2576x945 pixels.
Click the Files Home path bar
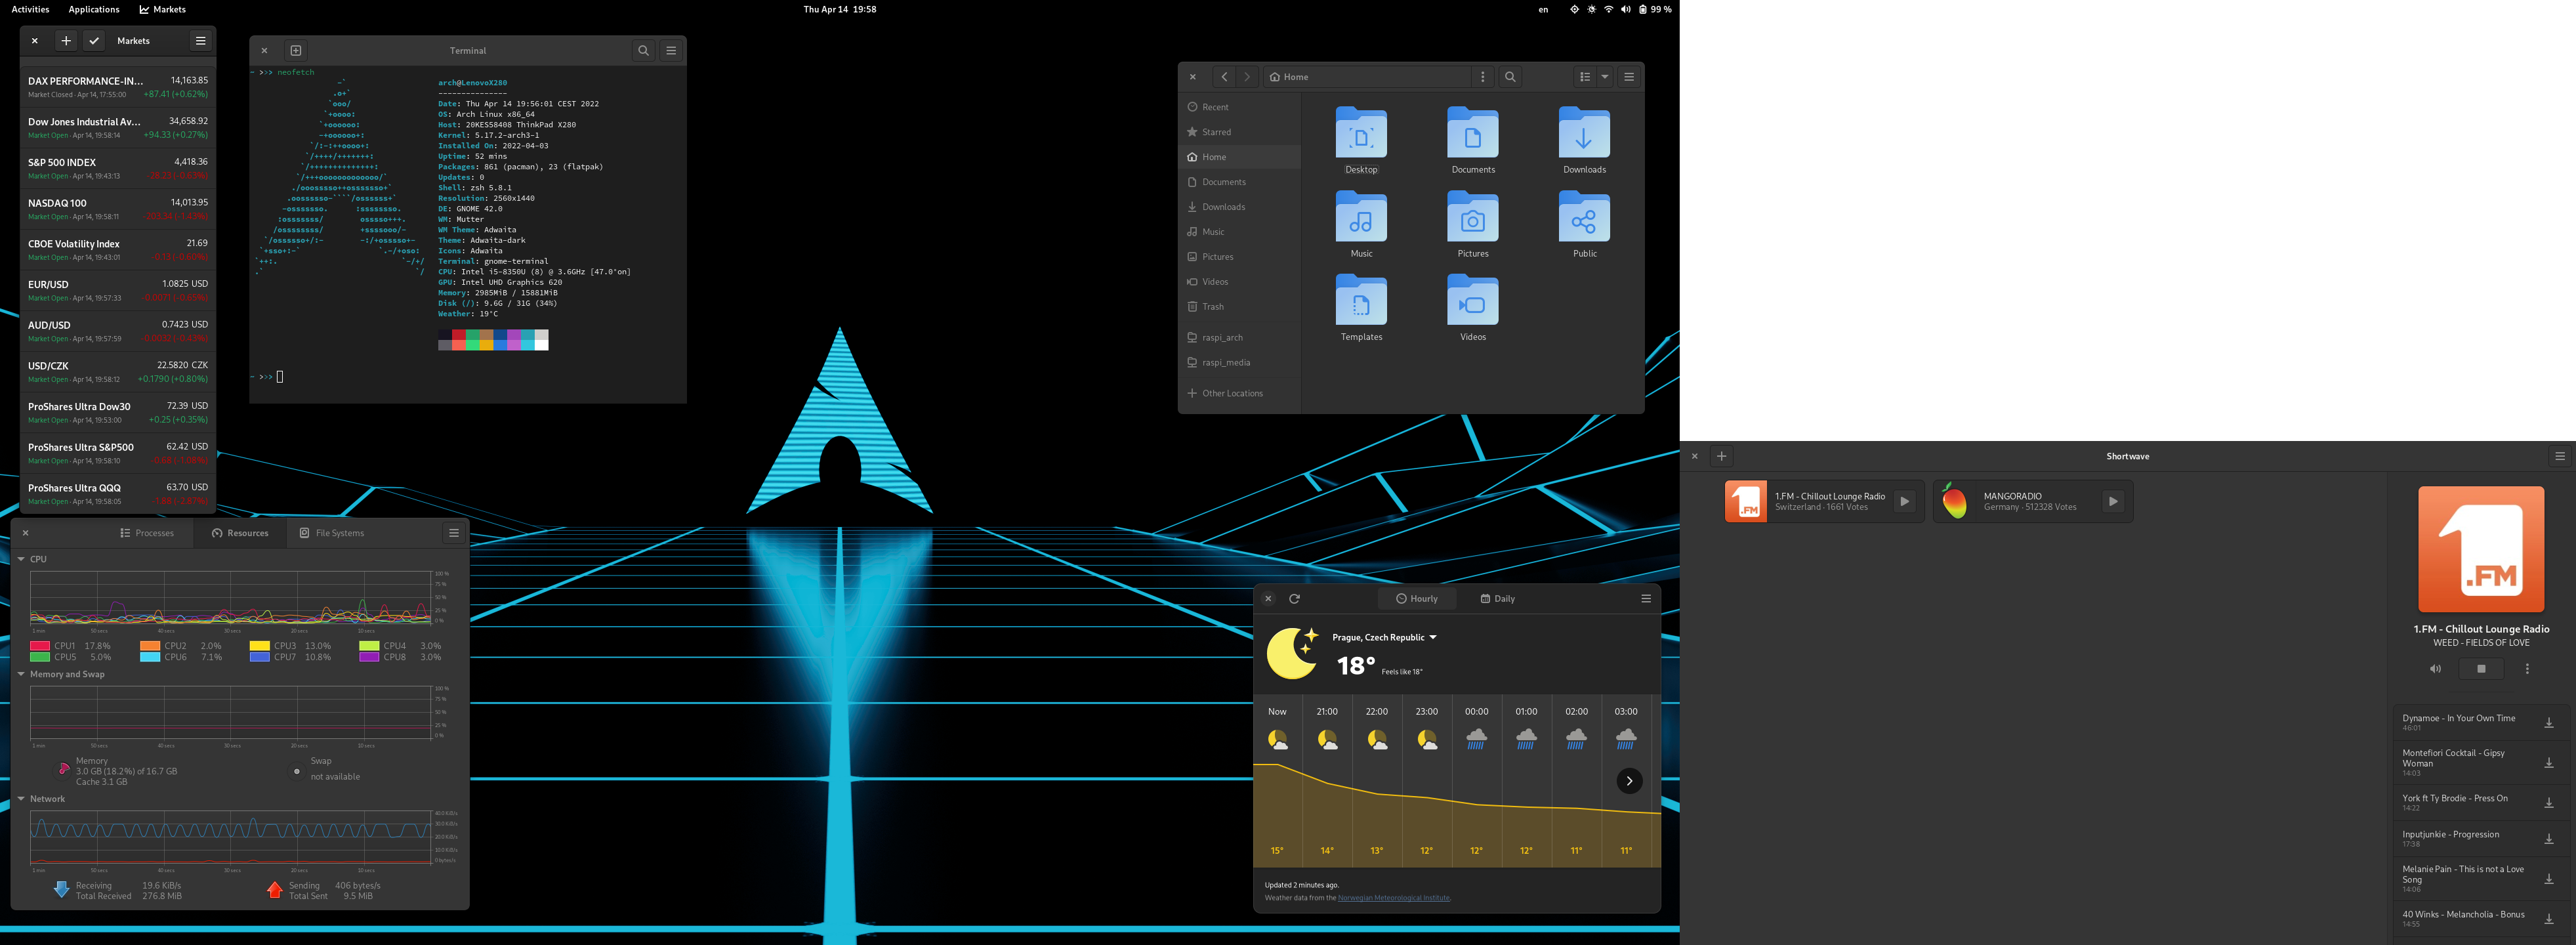(1367, 77)
